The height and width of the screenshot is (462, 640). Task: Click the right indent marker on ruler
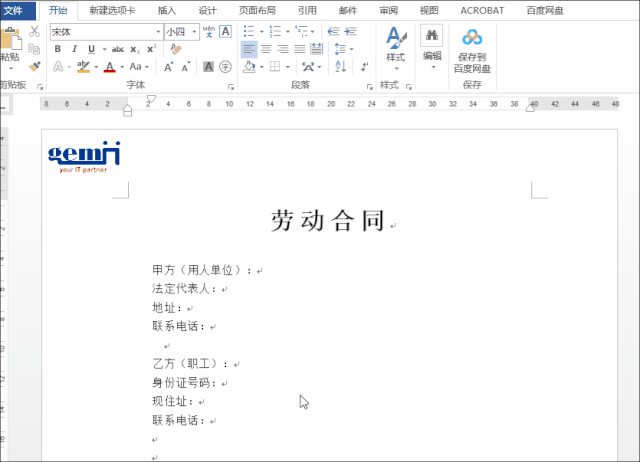tap(530, 108)
